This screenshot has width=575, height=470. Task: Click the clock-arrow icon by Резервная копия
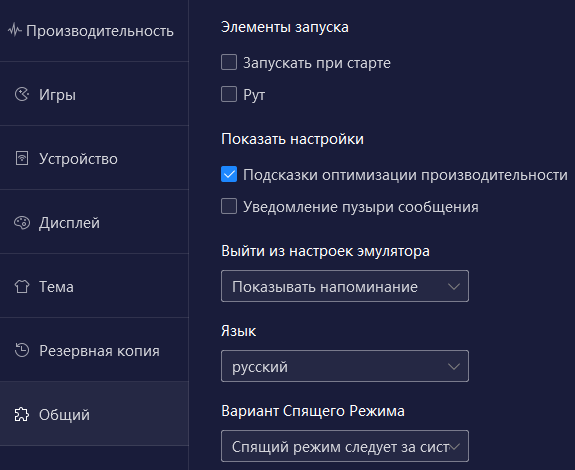22,350
